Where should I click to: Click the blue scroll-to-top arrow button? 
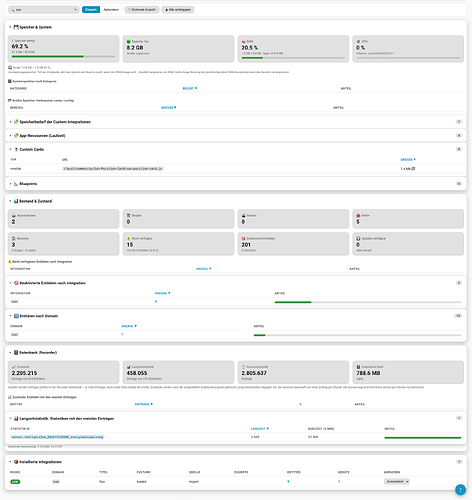coord(461,489)
